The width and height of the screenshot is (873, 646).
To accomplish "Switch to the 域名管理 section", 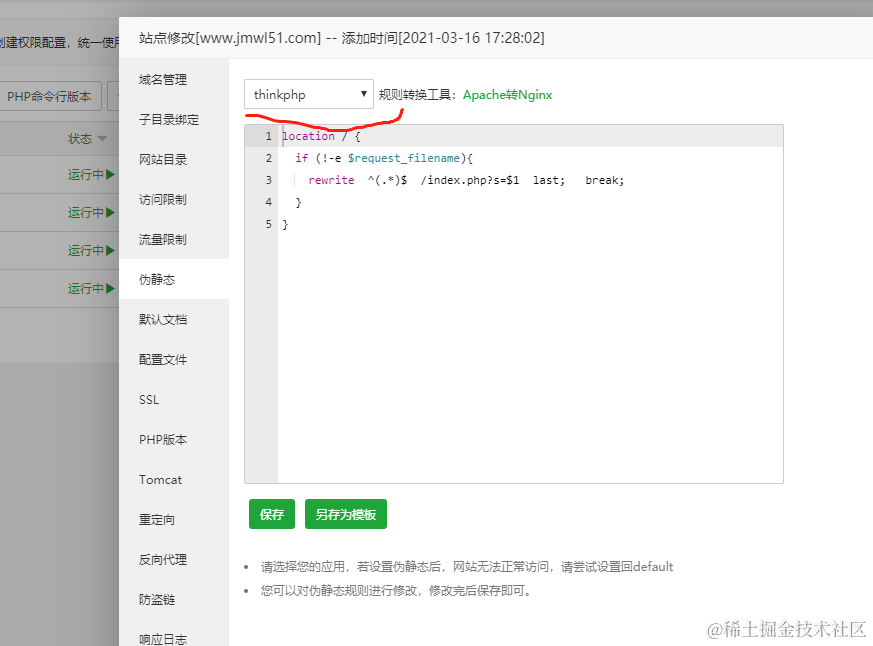I will click(x=163, y=79).
